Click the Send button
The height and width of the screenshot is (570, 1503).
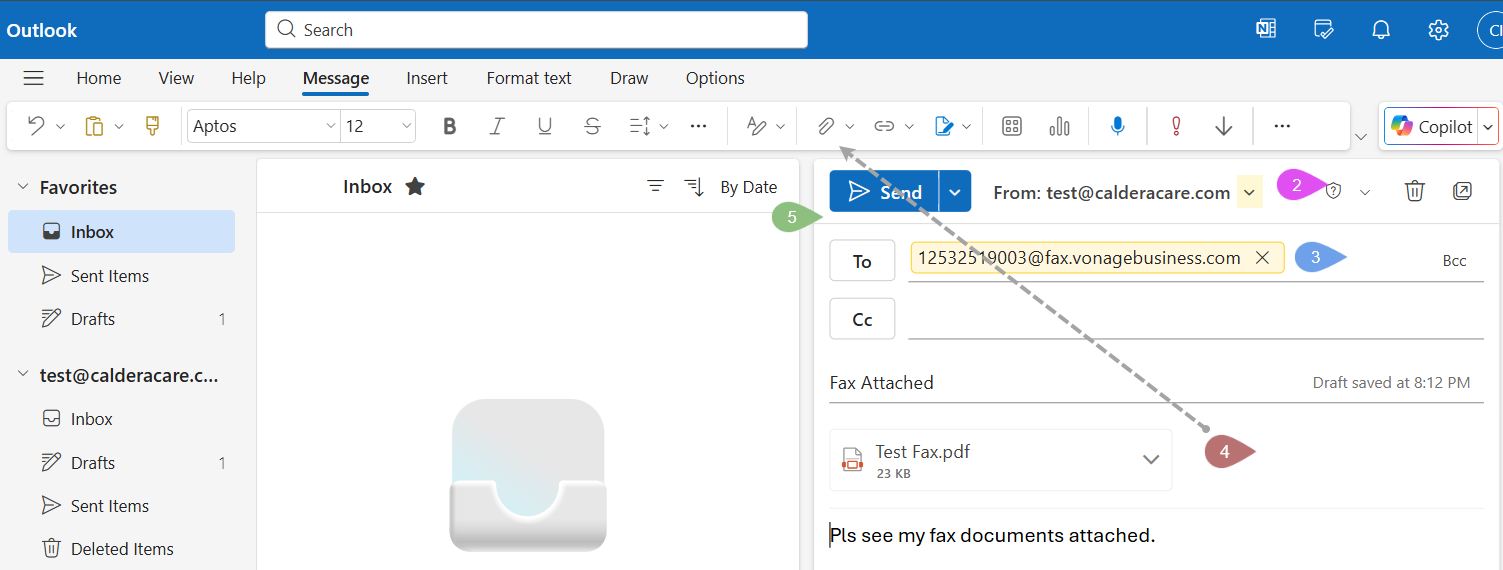(884, 192)
